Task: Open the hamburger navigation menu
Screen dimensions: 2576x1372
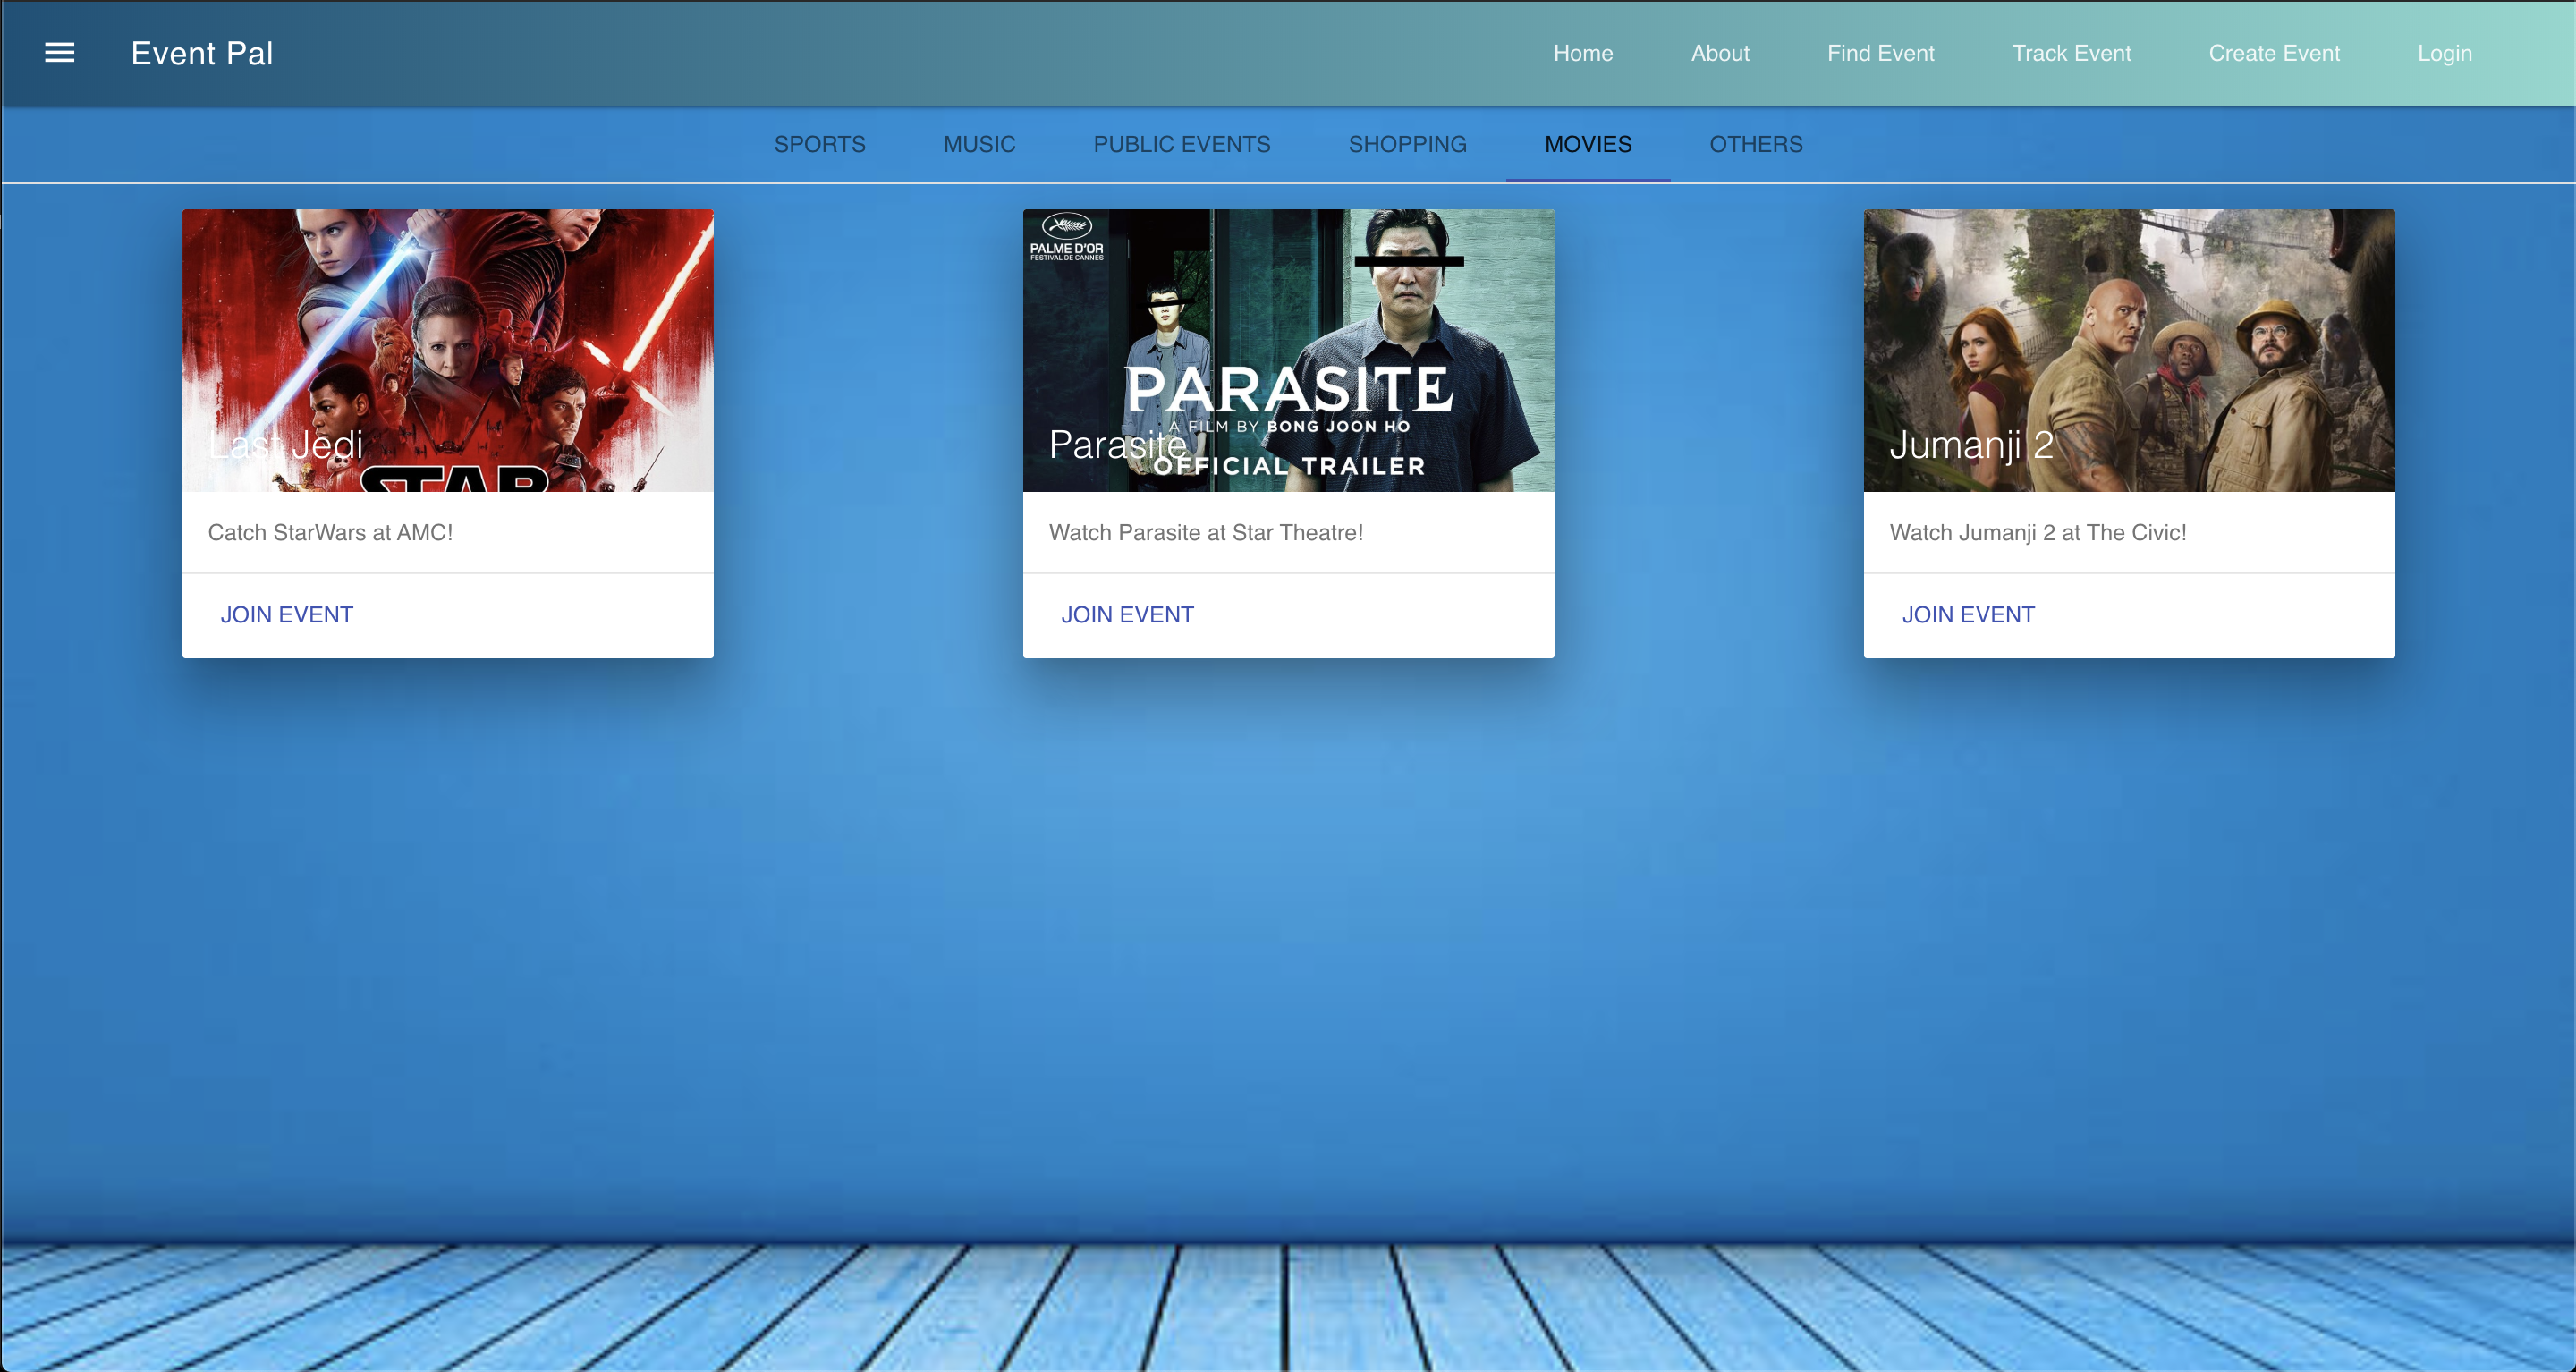Action: point(60,53)
